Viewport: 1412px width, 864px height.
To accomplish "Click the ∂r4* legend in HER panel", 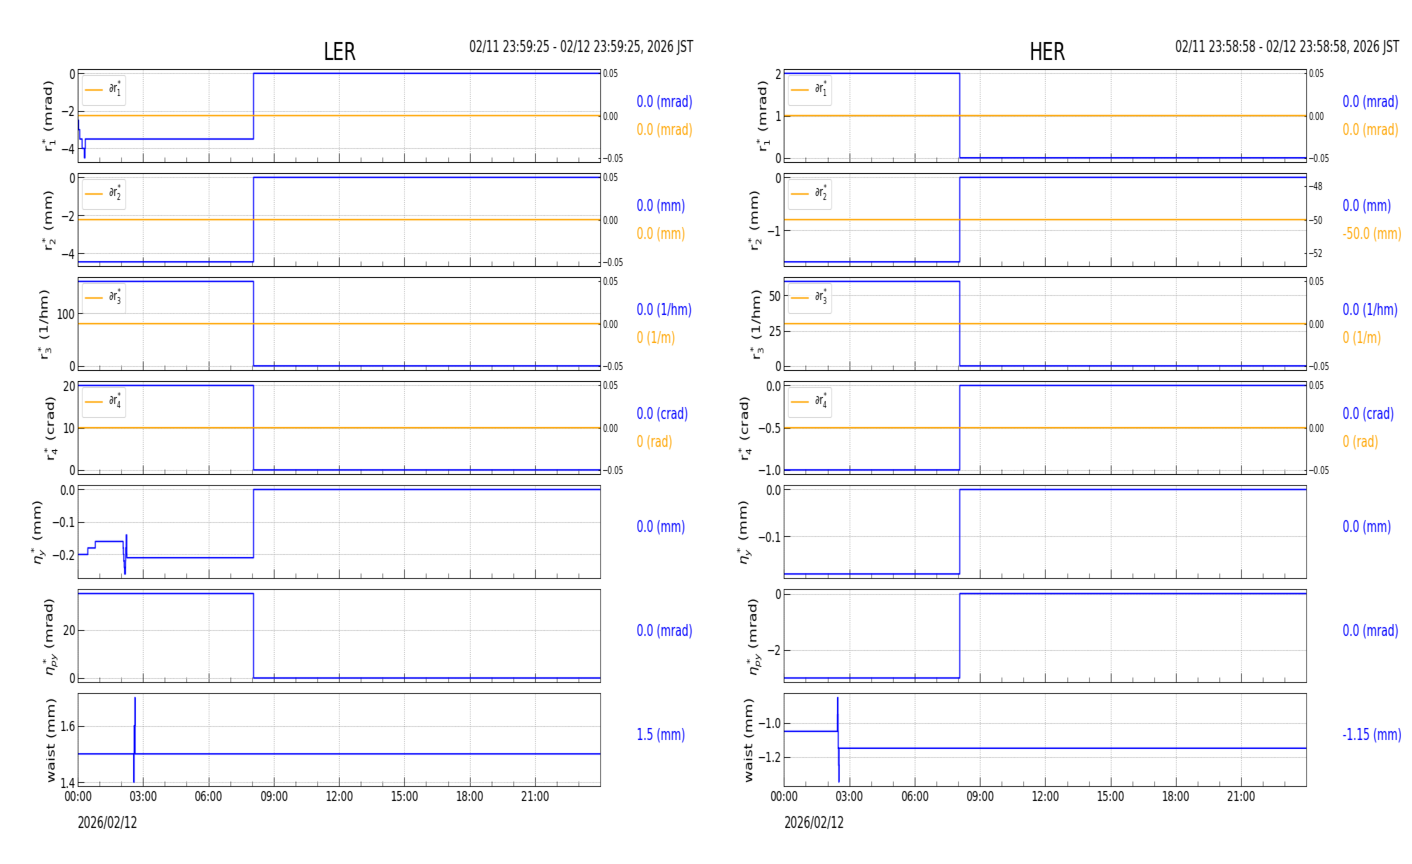I will [x=809, y=402].
